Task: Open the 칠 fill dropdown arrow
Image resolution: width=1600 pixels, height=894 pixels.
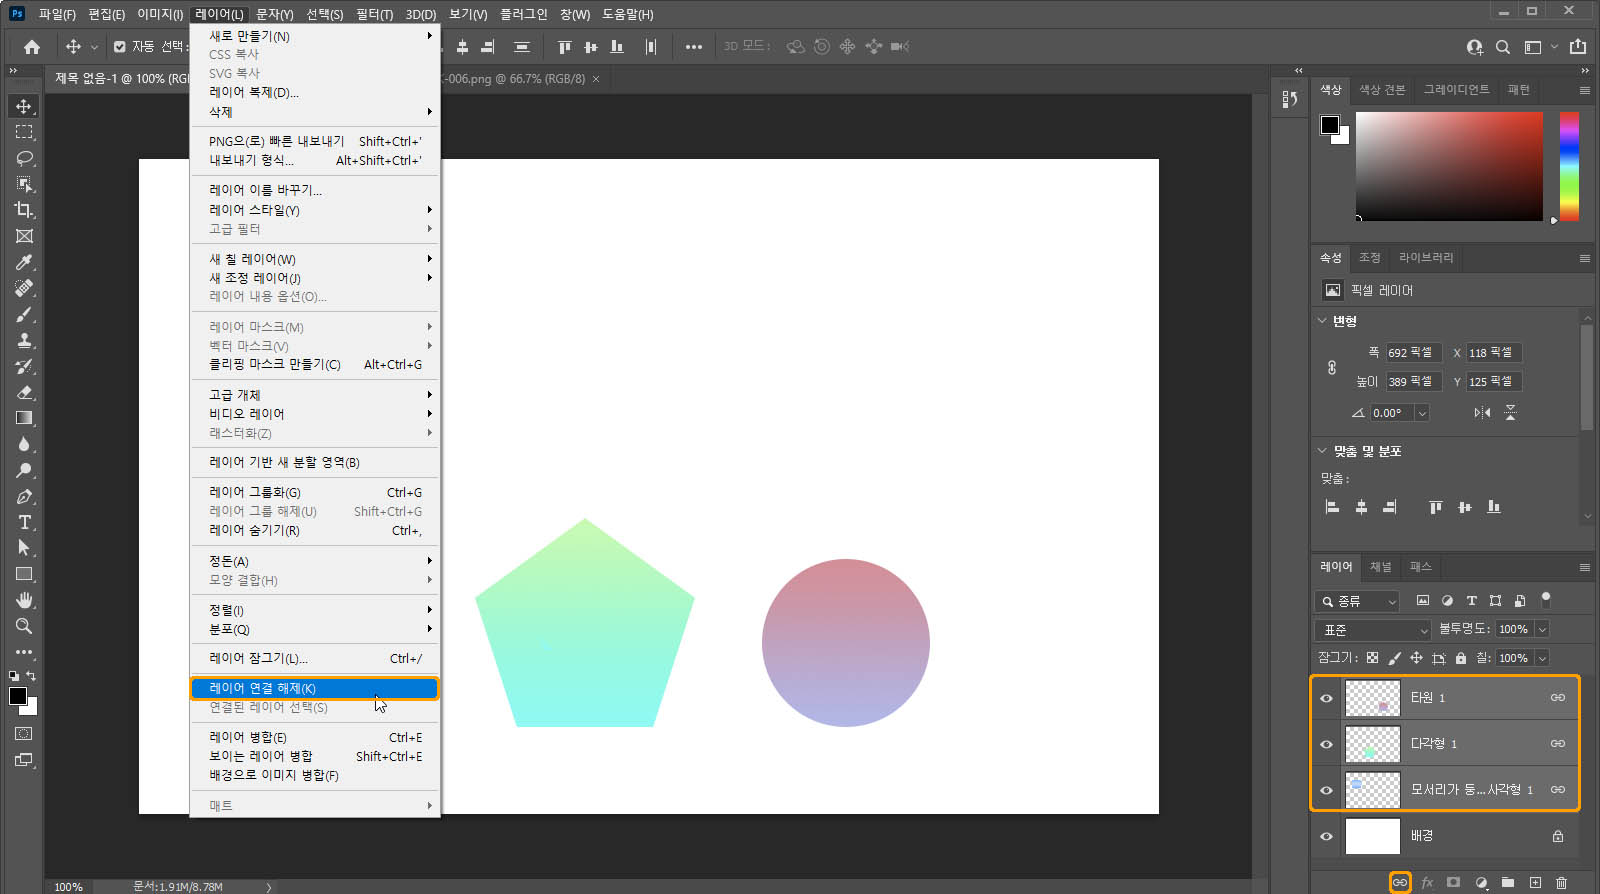Action: click(x=1542, y=658)
